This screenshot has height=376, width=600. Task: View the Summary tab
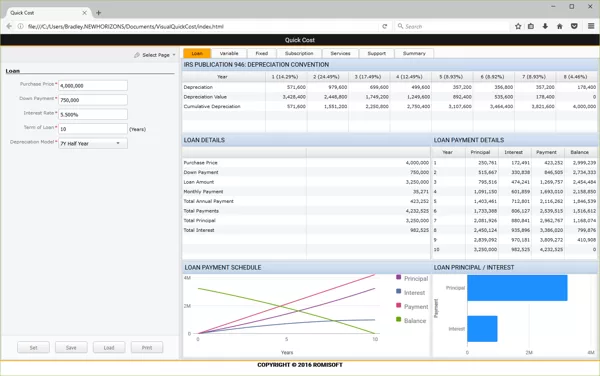(414, 54)
